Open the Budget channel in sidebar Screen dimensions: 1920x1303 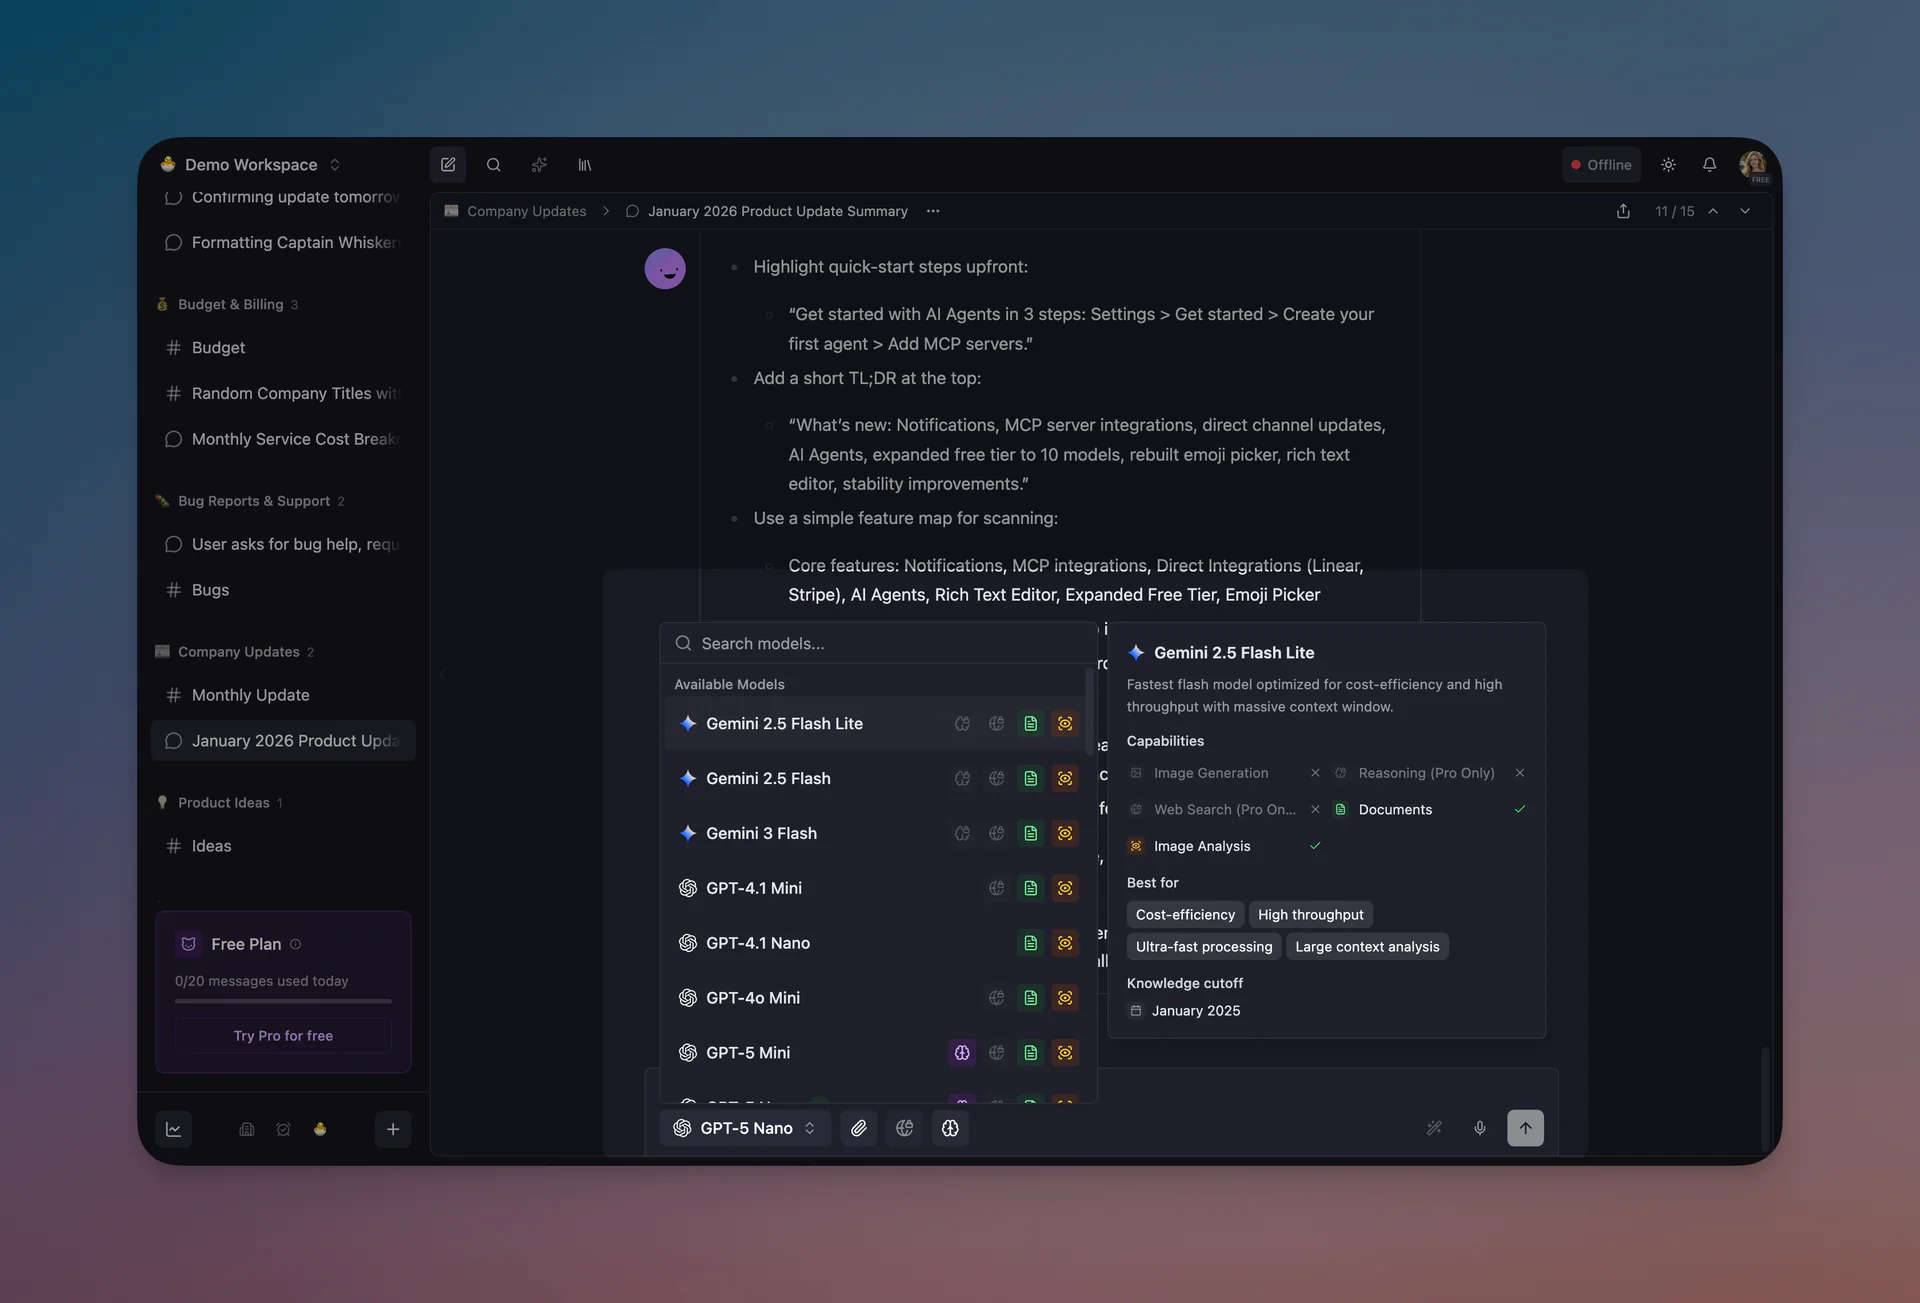coord(283,348)
